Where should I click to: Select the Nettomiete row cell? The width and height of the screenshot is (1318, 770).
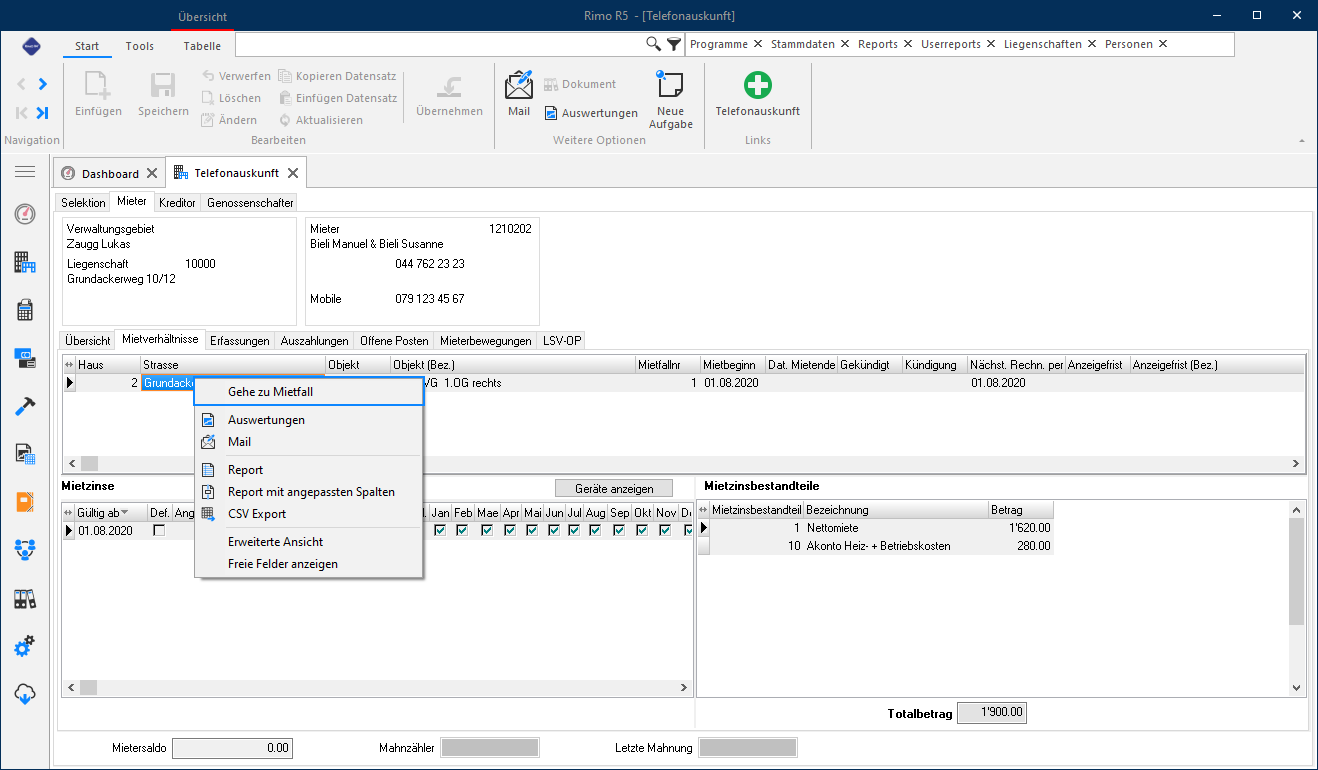[x=896, y=528]
